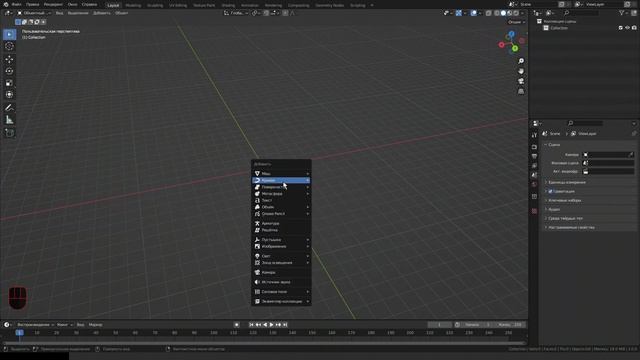This screenshot has height=360, width=640.
Task: Click the green Y axis gizmo ball
Action: click(x=515, y=49)
